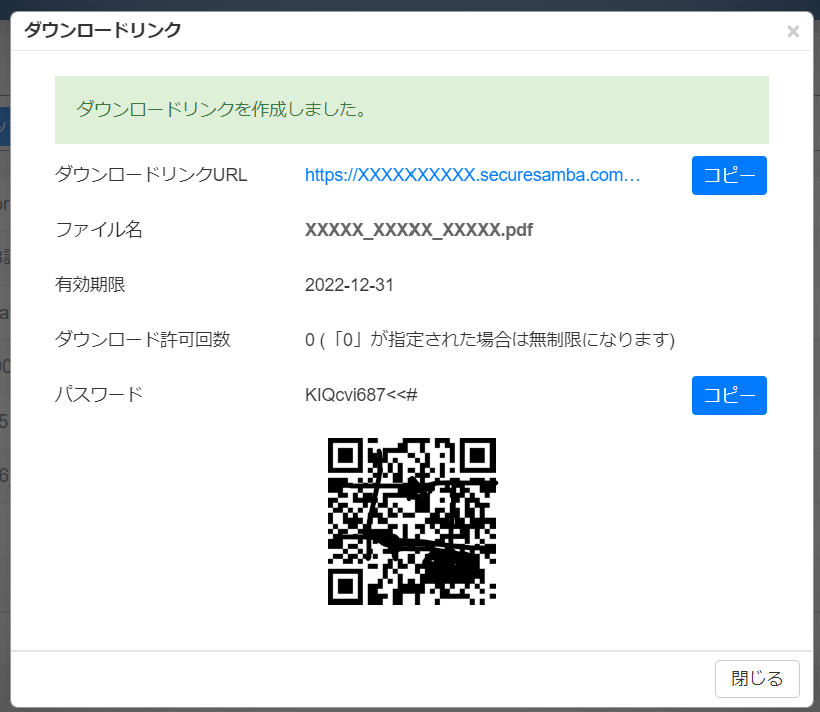Open the securesamba.com download link URL
This screenshot has width=820, height=712.
[472, 175]
